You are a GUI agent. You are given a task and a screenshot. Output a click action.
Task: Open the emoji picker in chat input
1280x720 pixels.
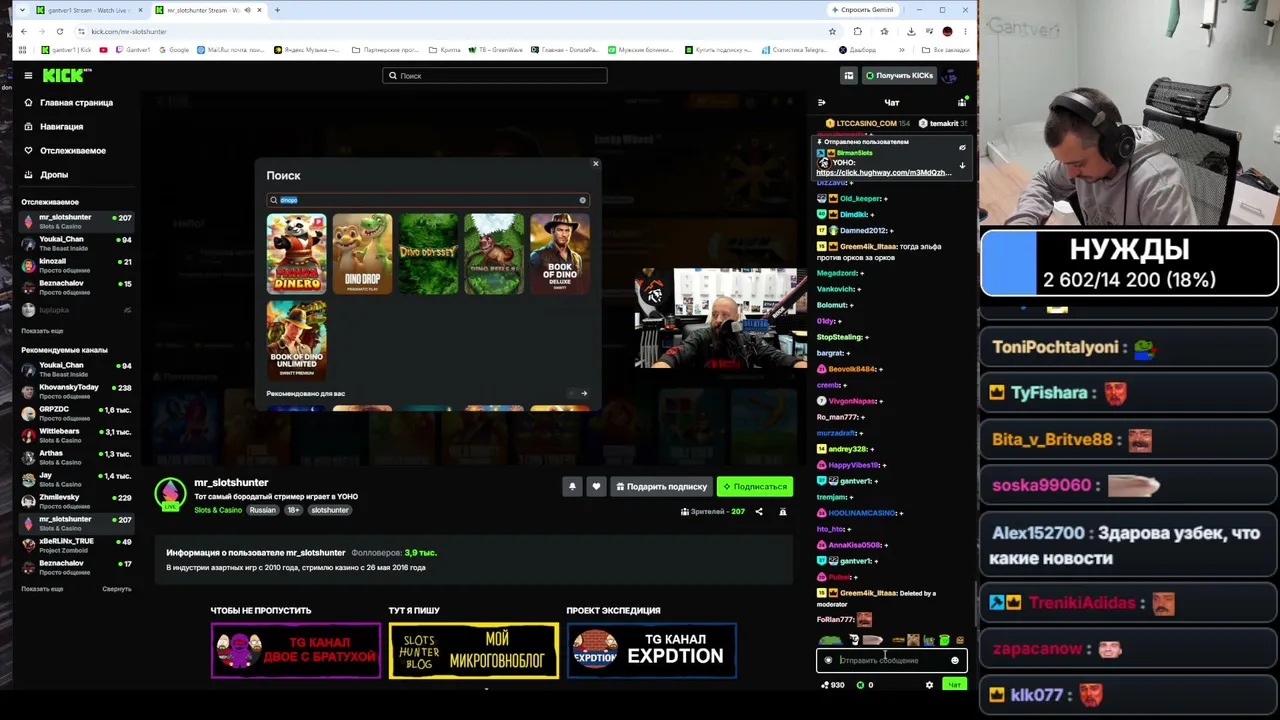[x=954, y=660]
